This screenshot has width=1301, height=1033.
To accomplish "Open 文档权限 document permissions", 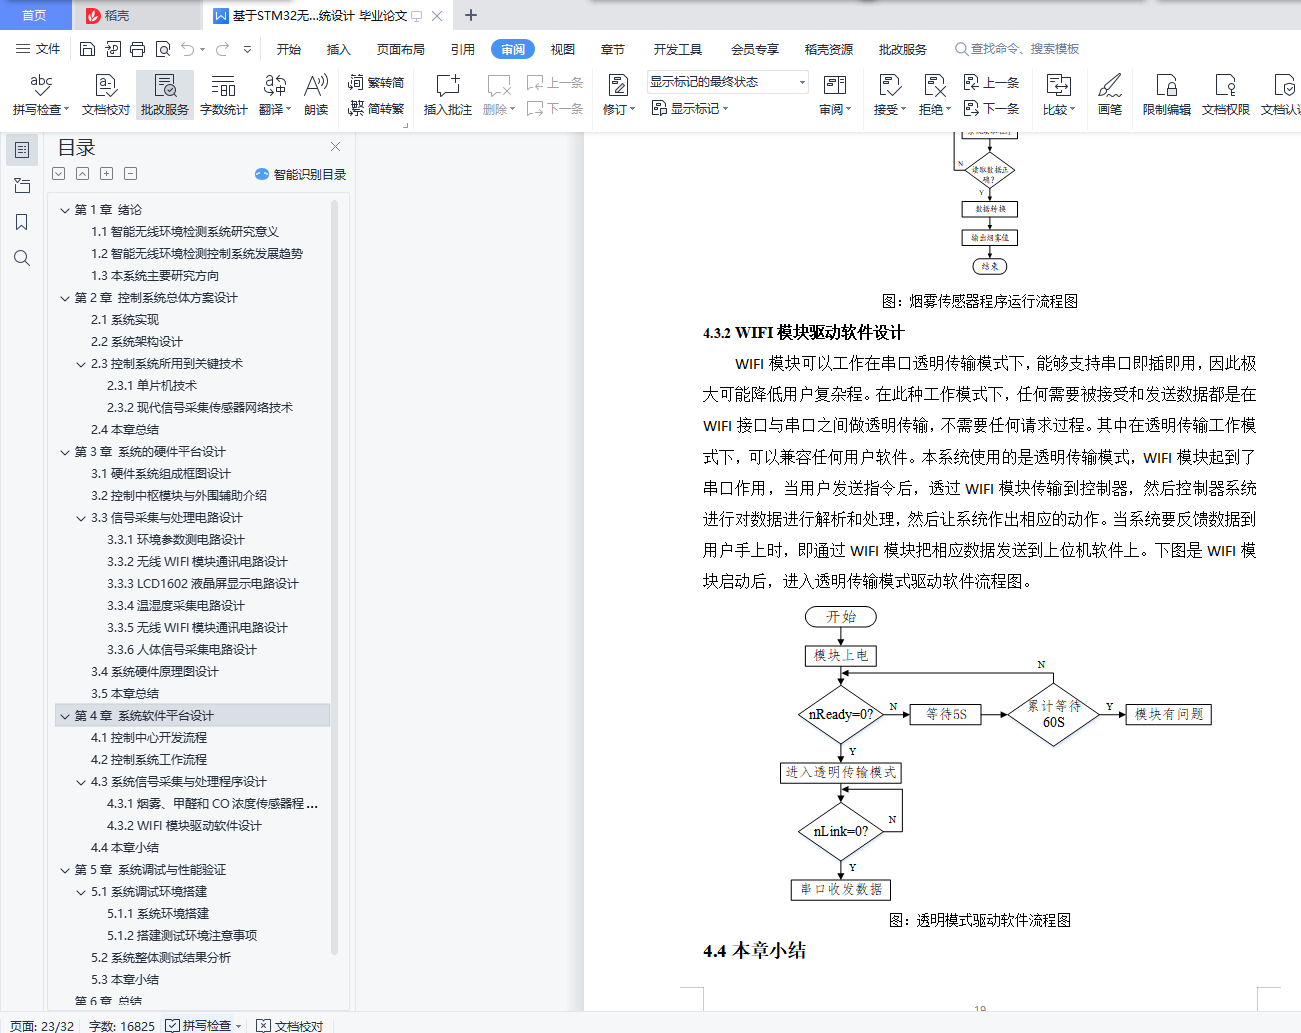I will [x=1226, y=95].
